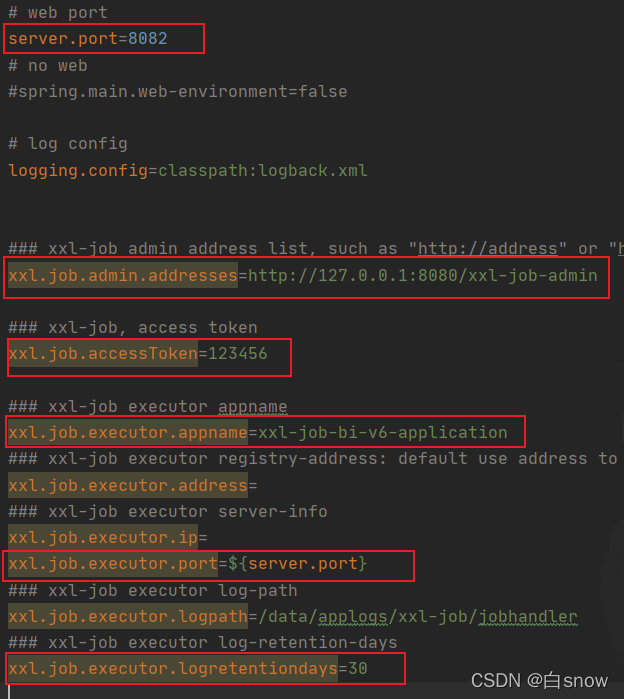Open the http://address link in the comment
Screen dimensions: 624x699
coord(488,248)
